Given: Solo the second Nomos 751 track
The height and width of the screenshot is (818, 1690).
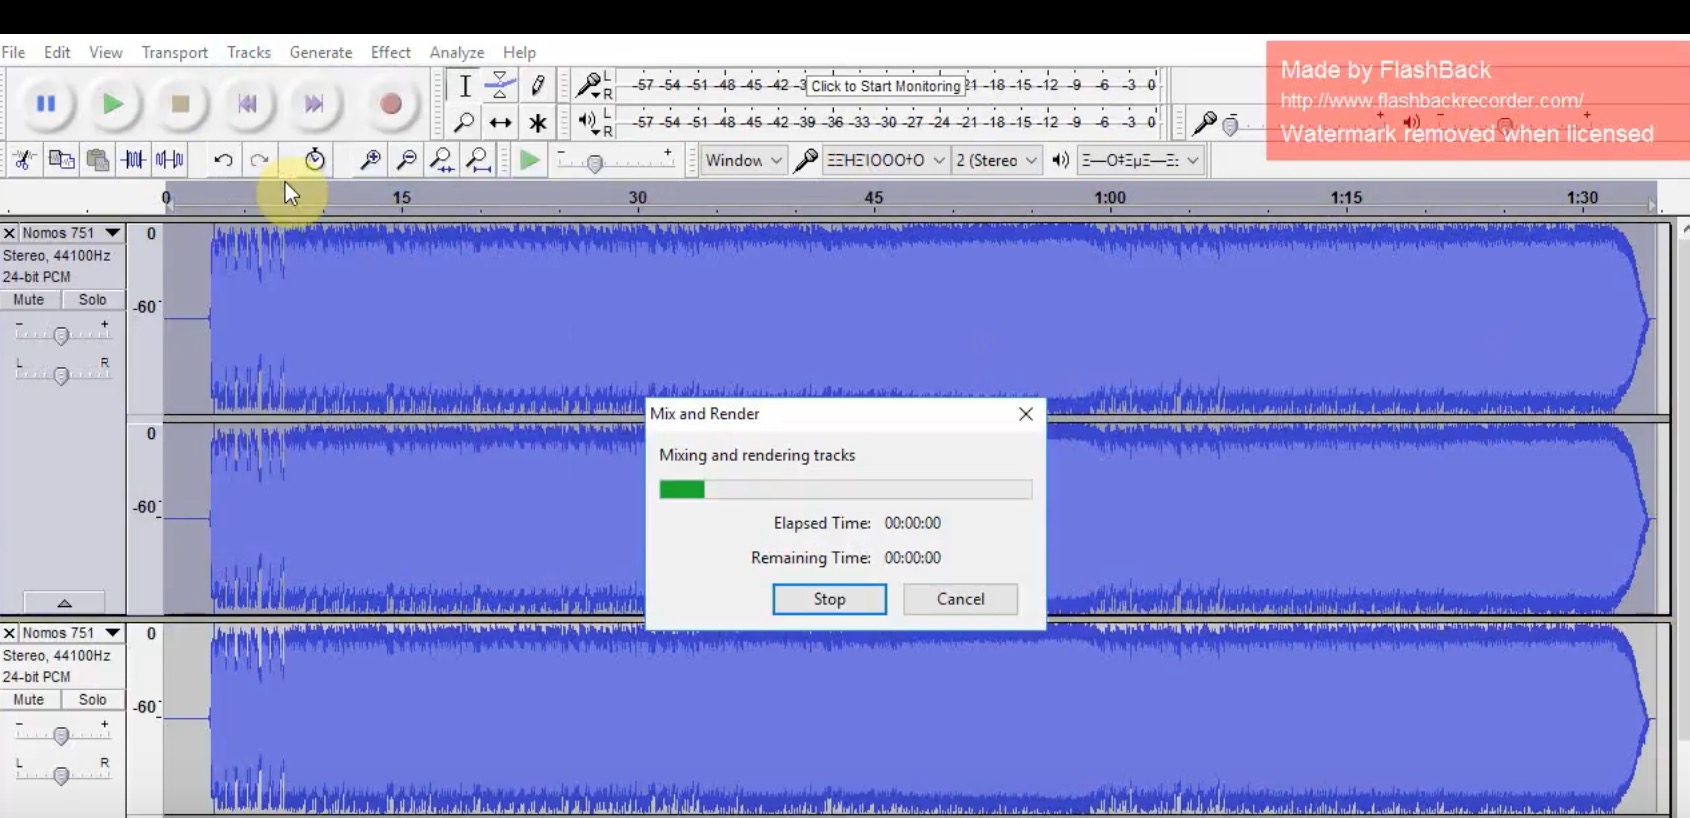Looking at the screenshot, I should [x=92, y=700].
